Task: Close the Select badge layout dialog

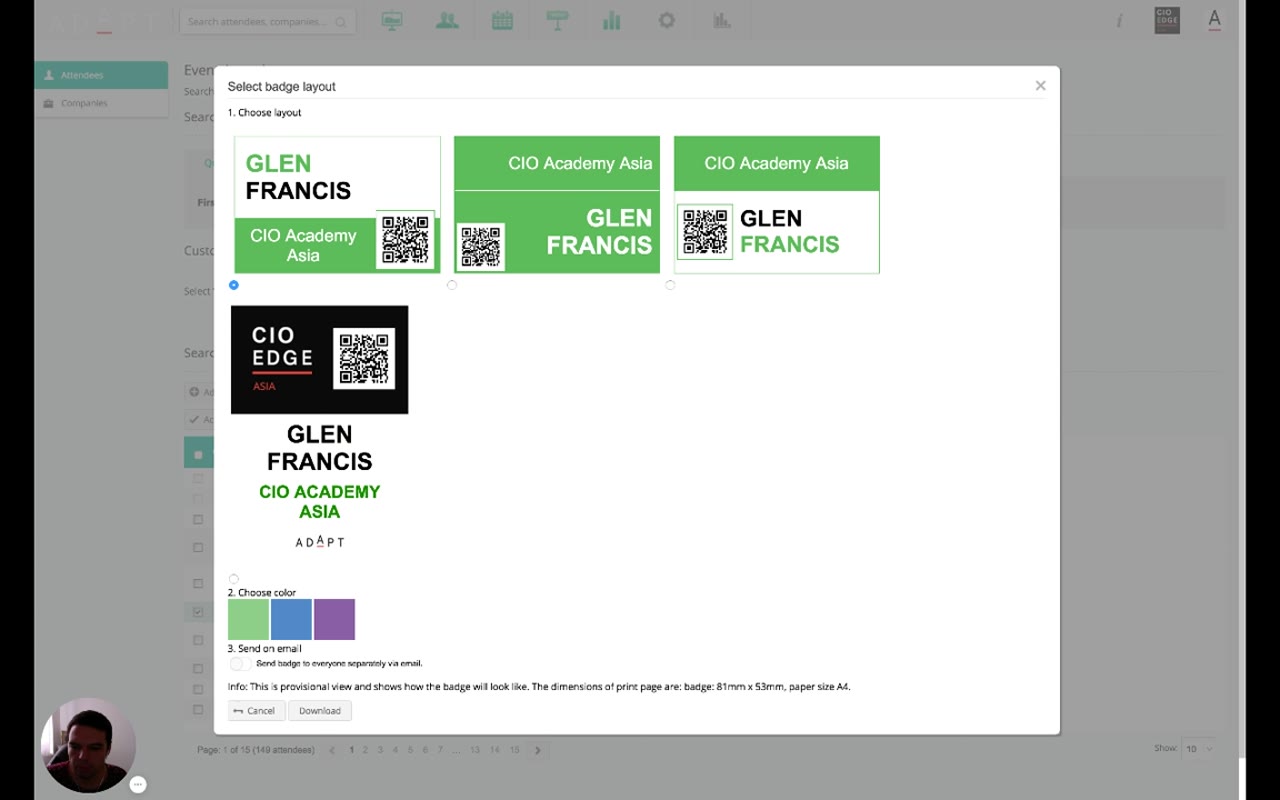Action: (1040, 86)
